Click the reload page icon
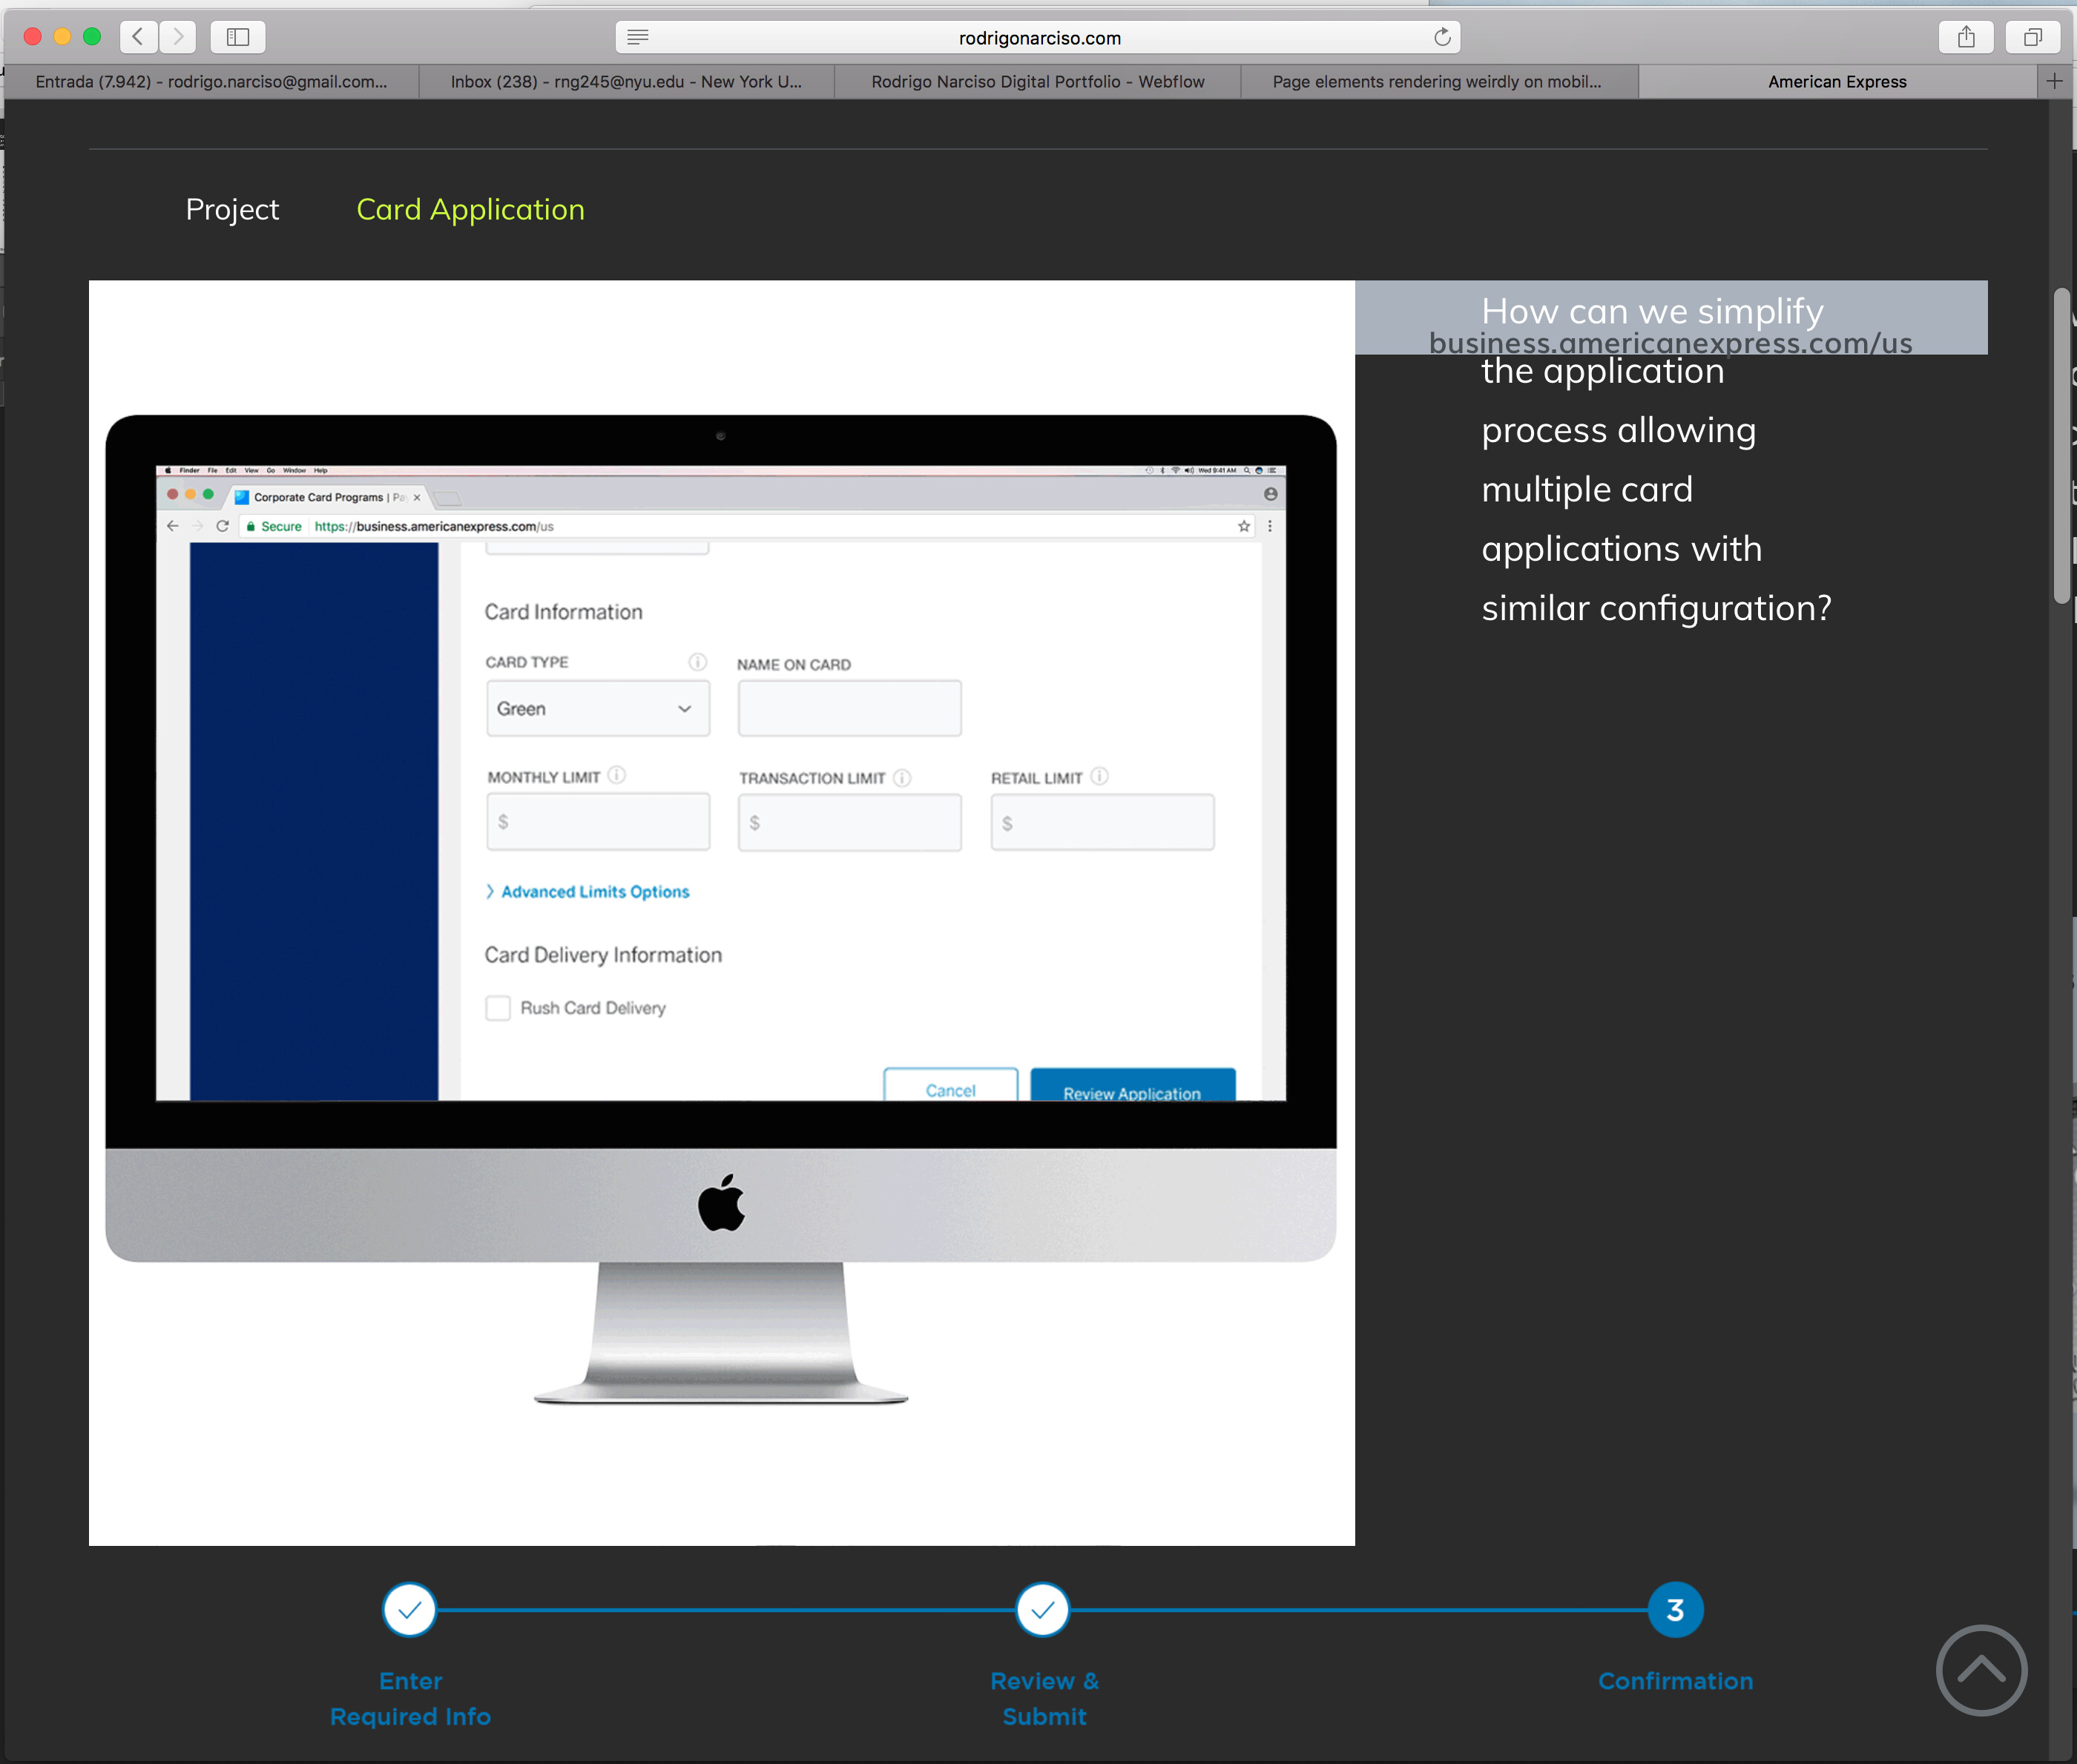Image resolution: width=2077 pixels, height=1764 pixels. tap(1441, 37)
